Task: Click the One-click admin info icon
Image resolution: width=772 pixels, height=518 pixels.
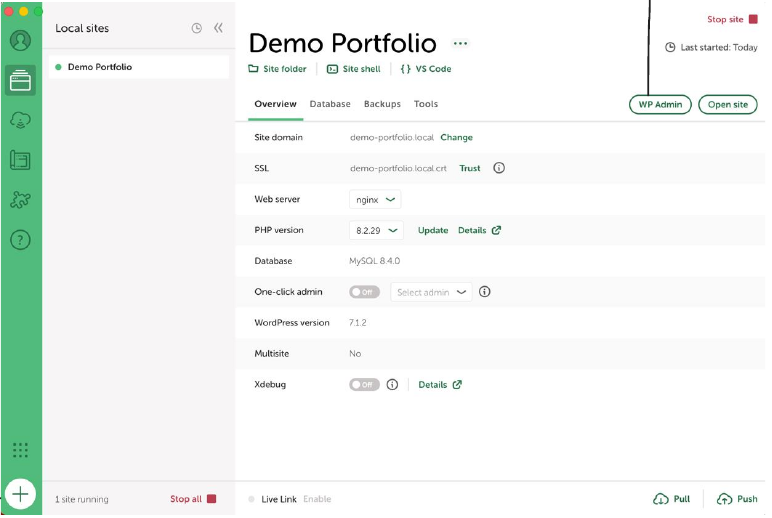Action: (484, 292)
